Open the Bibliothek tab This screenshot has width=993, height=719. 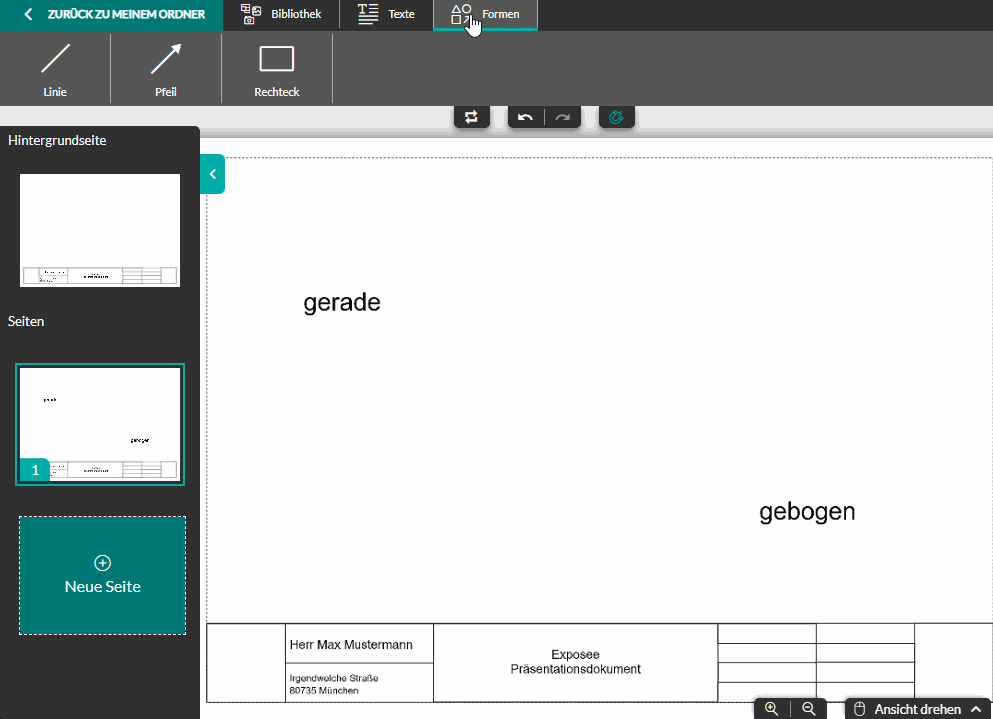[x=281, y=14]
